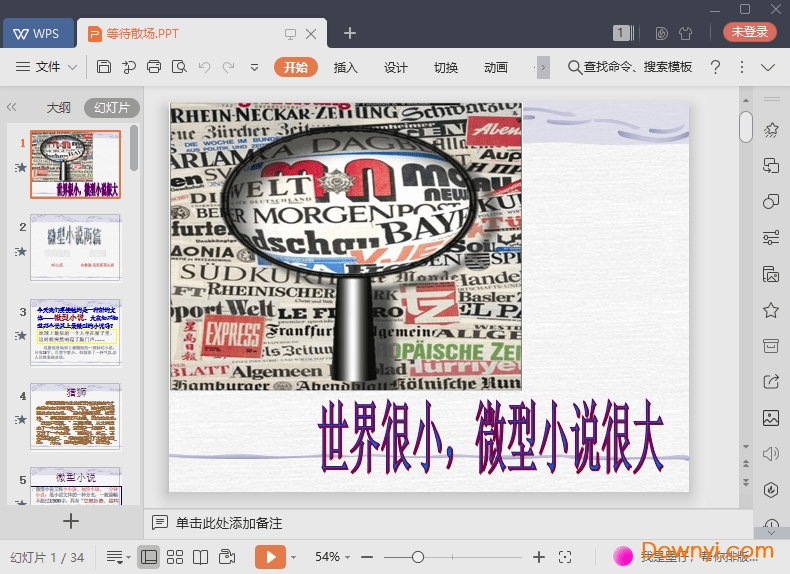790x574 pixels.
Task: Select the 切换 ribbon tab
Action: (446, 67)
